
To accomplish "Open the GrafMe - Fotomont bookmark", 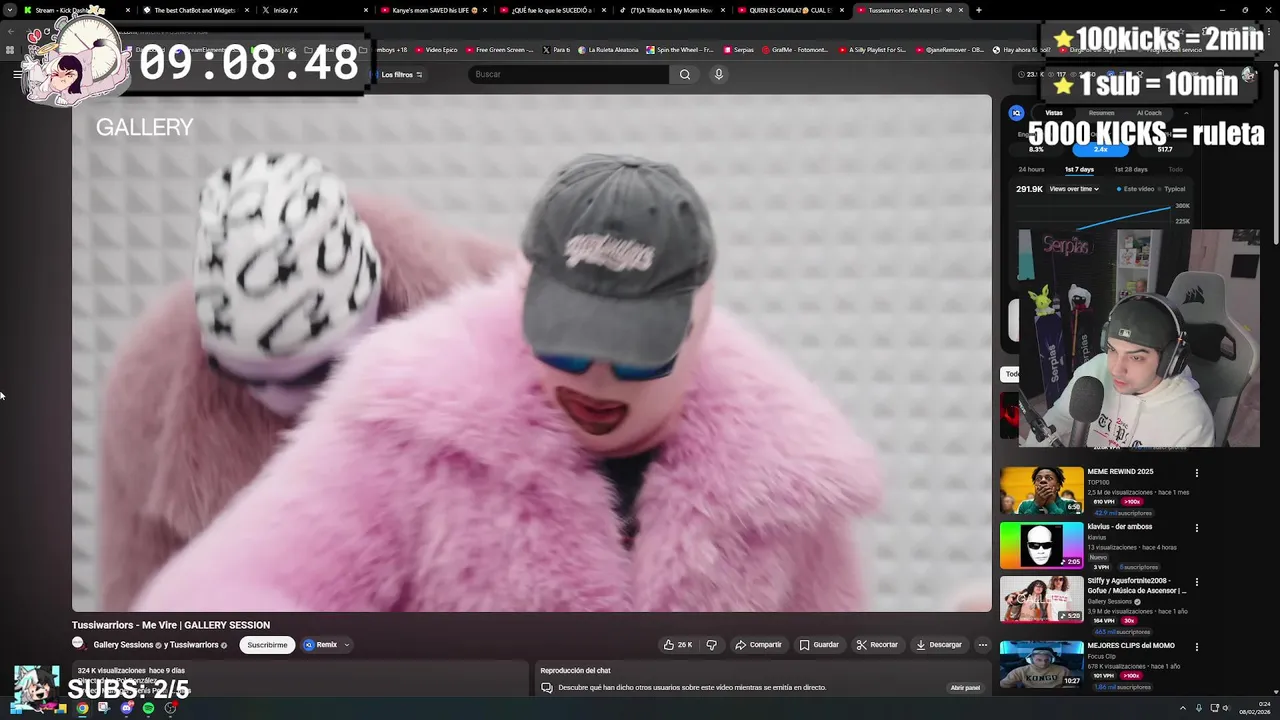I will [795, 49].
